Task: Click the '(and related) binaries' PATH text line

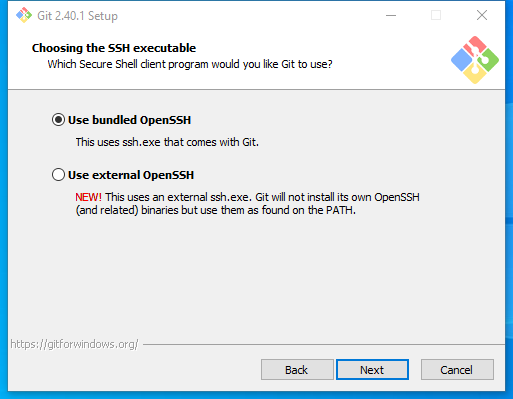Action: click(216, 210)
